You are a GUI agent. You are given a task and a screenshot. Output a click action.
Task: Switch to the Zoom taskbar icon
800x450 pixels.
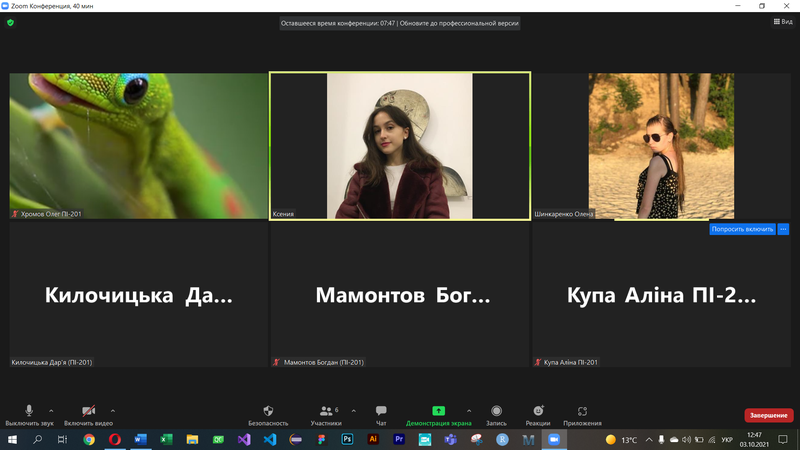554,439
